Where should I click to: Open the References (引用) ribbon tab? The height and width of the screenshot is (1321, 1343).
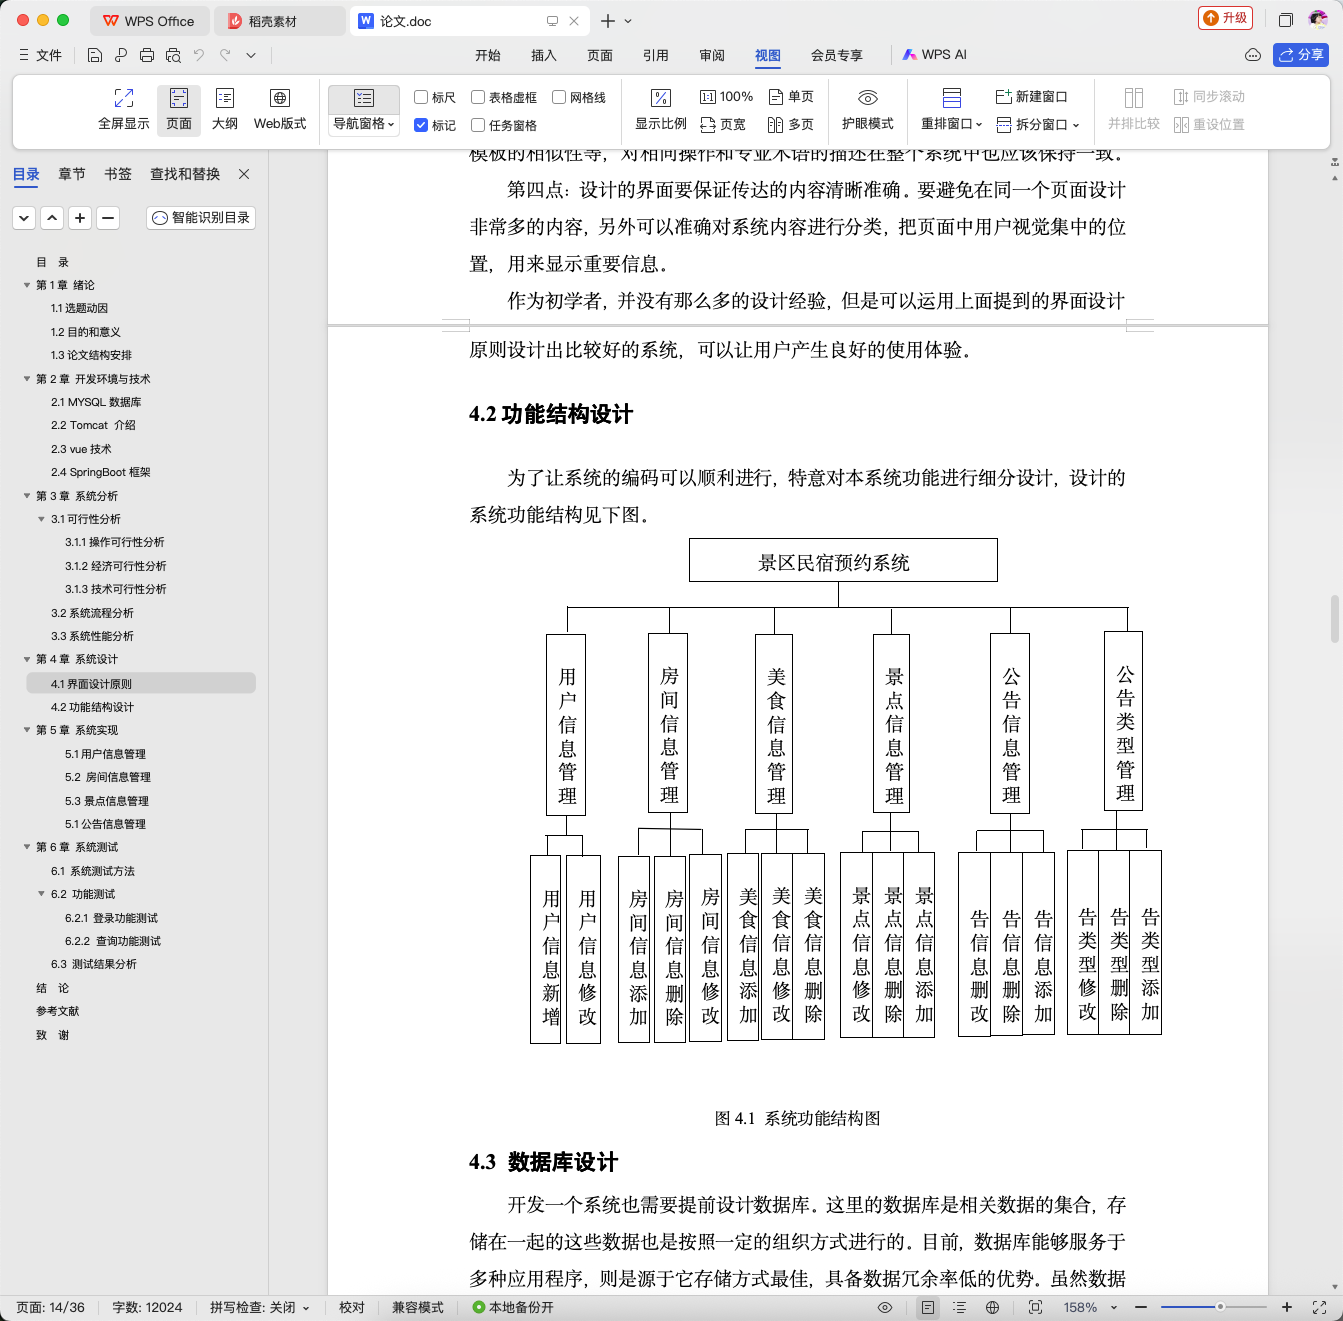click(656, 55)
